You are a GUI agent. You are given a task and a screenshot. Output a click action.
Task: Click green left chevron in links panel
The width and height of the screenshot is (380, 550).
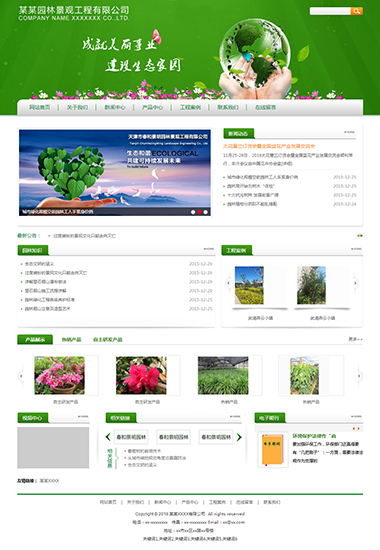[x=108, y=437]
